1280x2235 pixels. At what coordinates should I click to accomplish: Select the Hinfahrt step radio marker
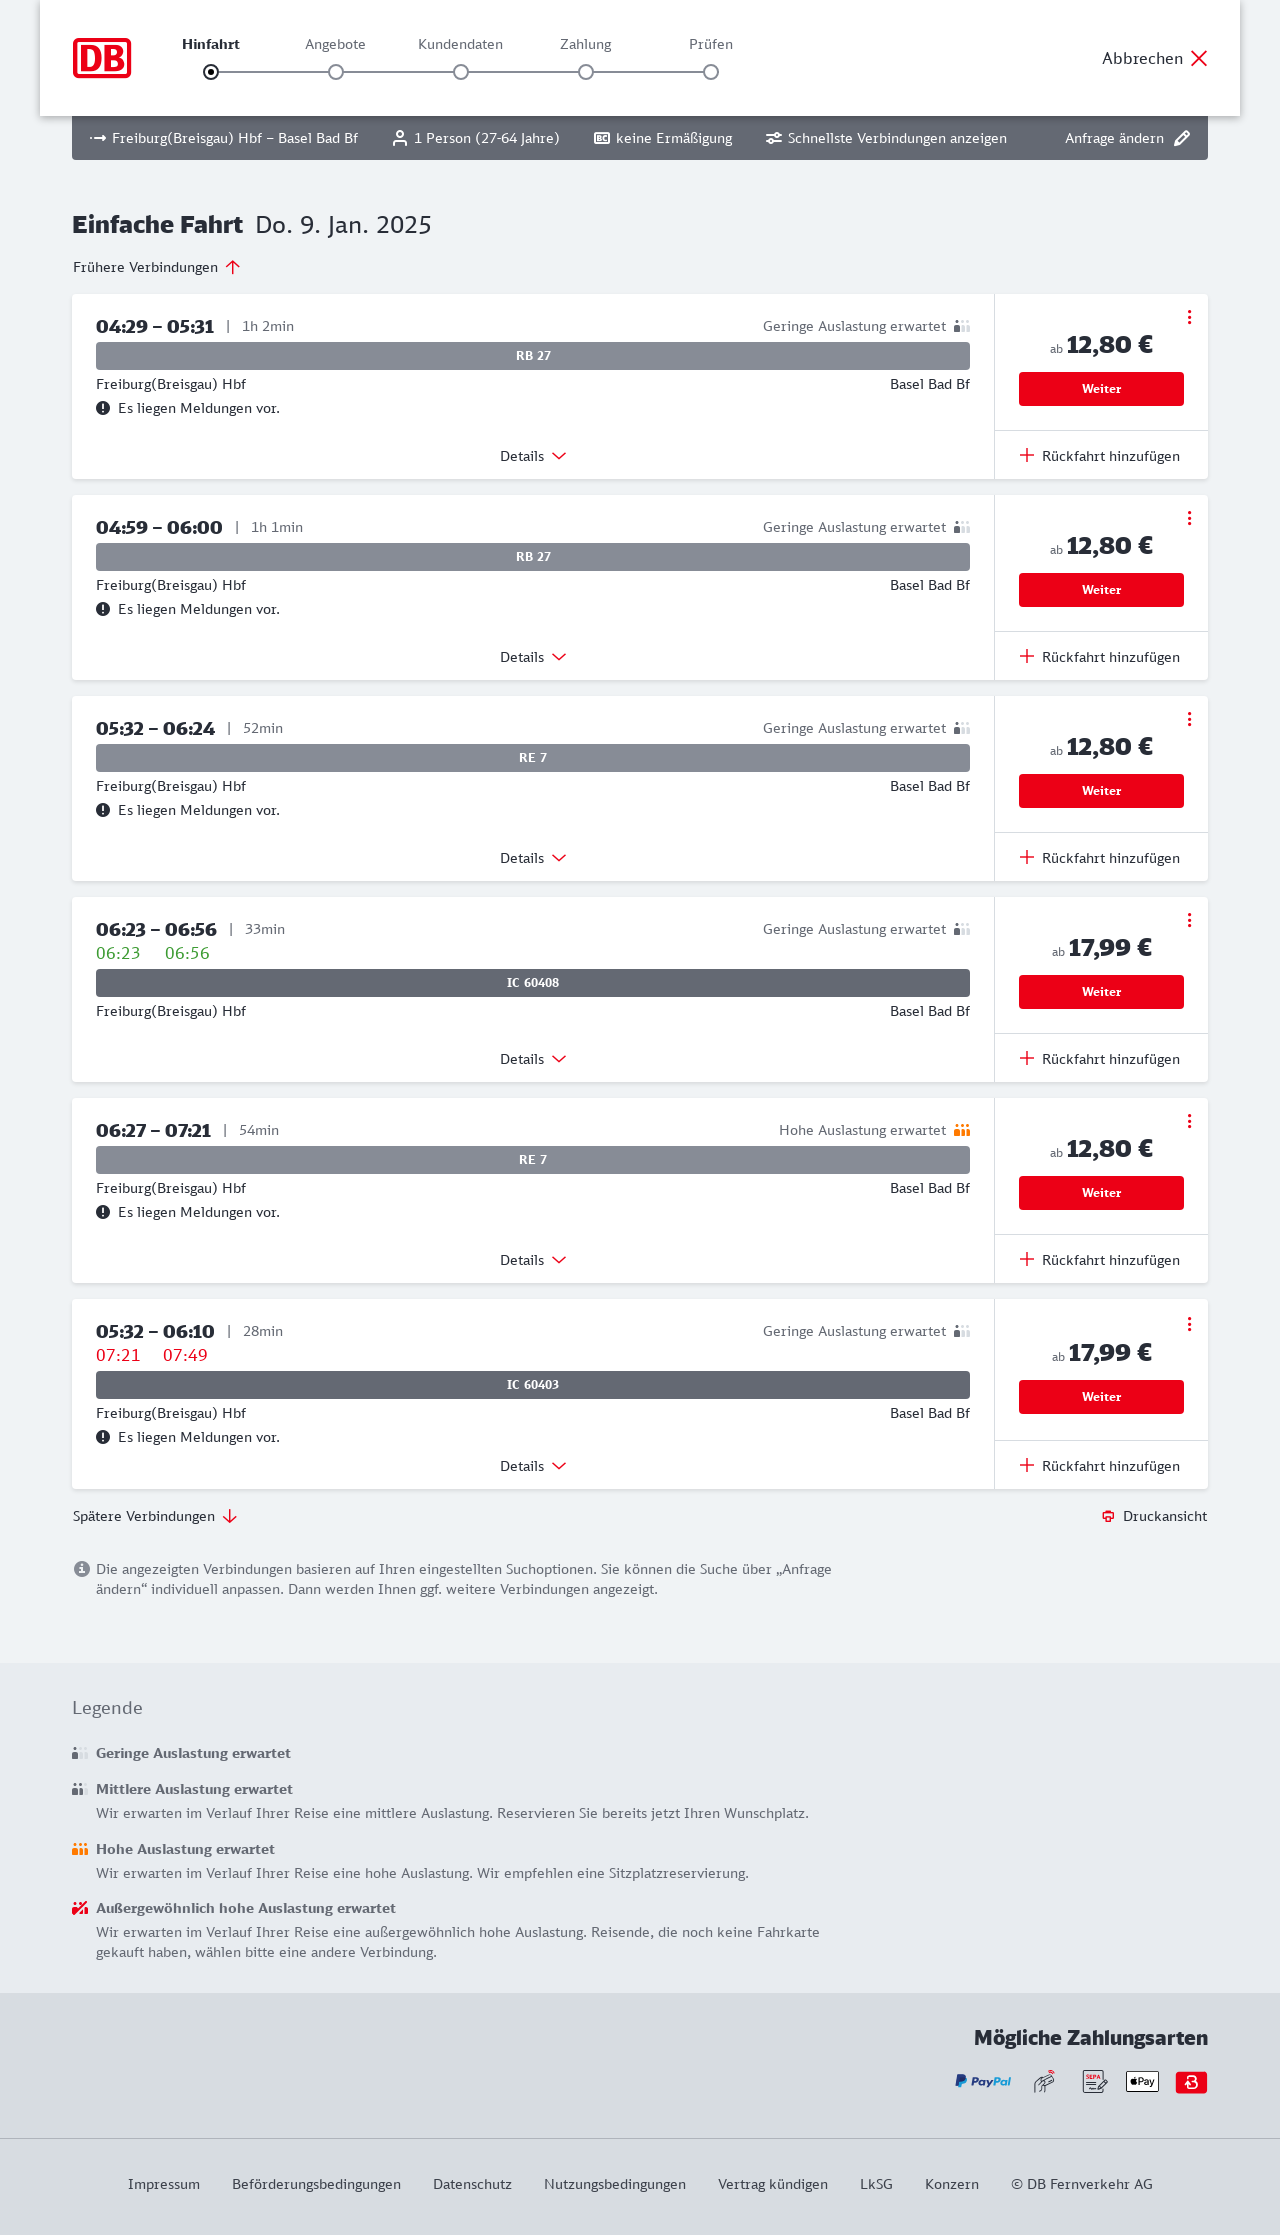211,72
